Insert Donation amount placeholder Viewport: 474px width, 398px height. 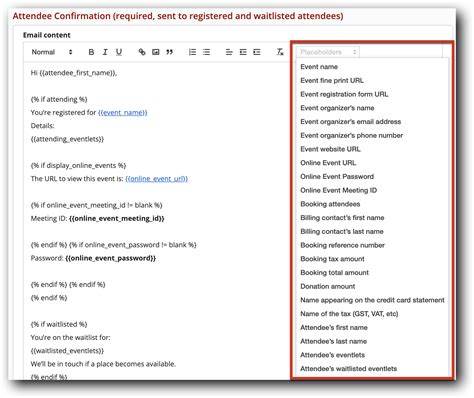328,286
